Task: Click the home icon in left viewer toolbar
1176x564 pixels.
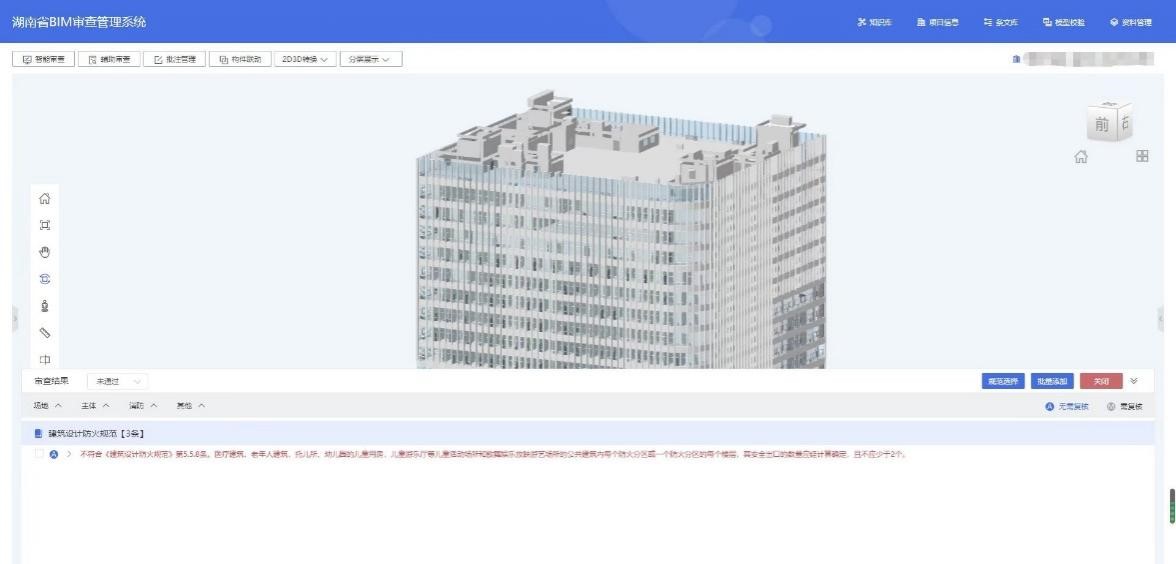Action: coord(44,199)
